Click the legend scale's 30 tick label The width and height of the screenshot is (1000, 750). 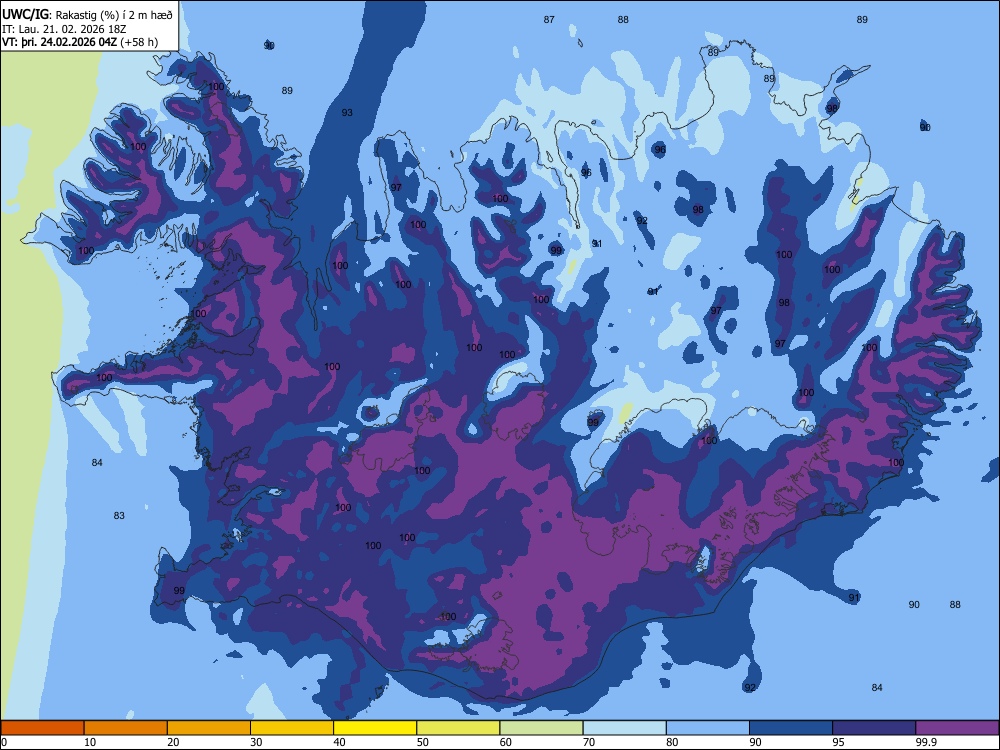[256, 742]
